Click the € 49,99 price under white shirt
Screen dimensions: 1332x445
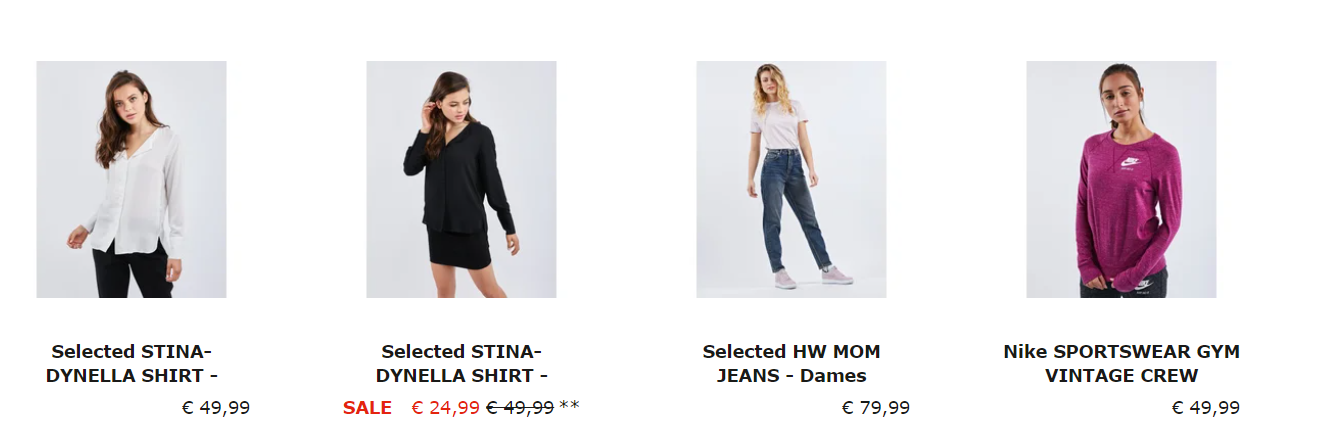(x=215, y=408)
